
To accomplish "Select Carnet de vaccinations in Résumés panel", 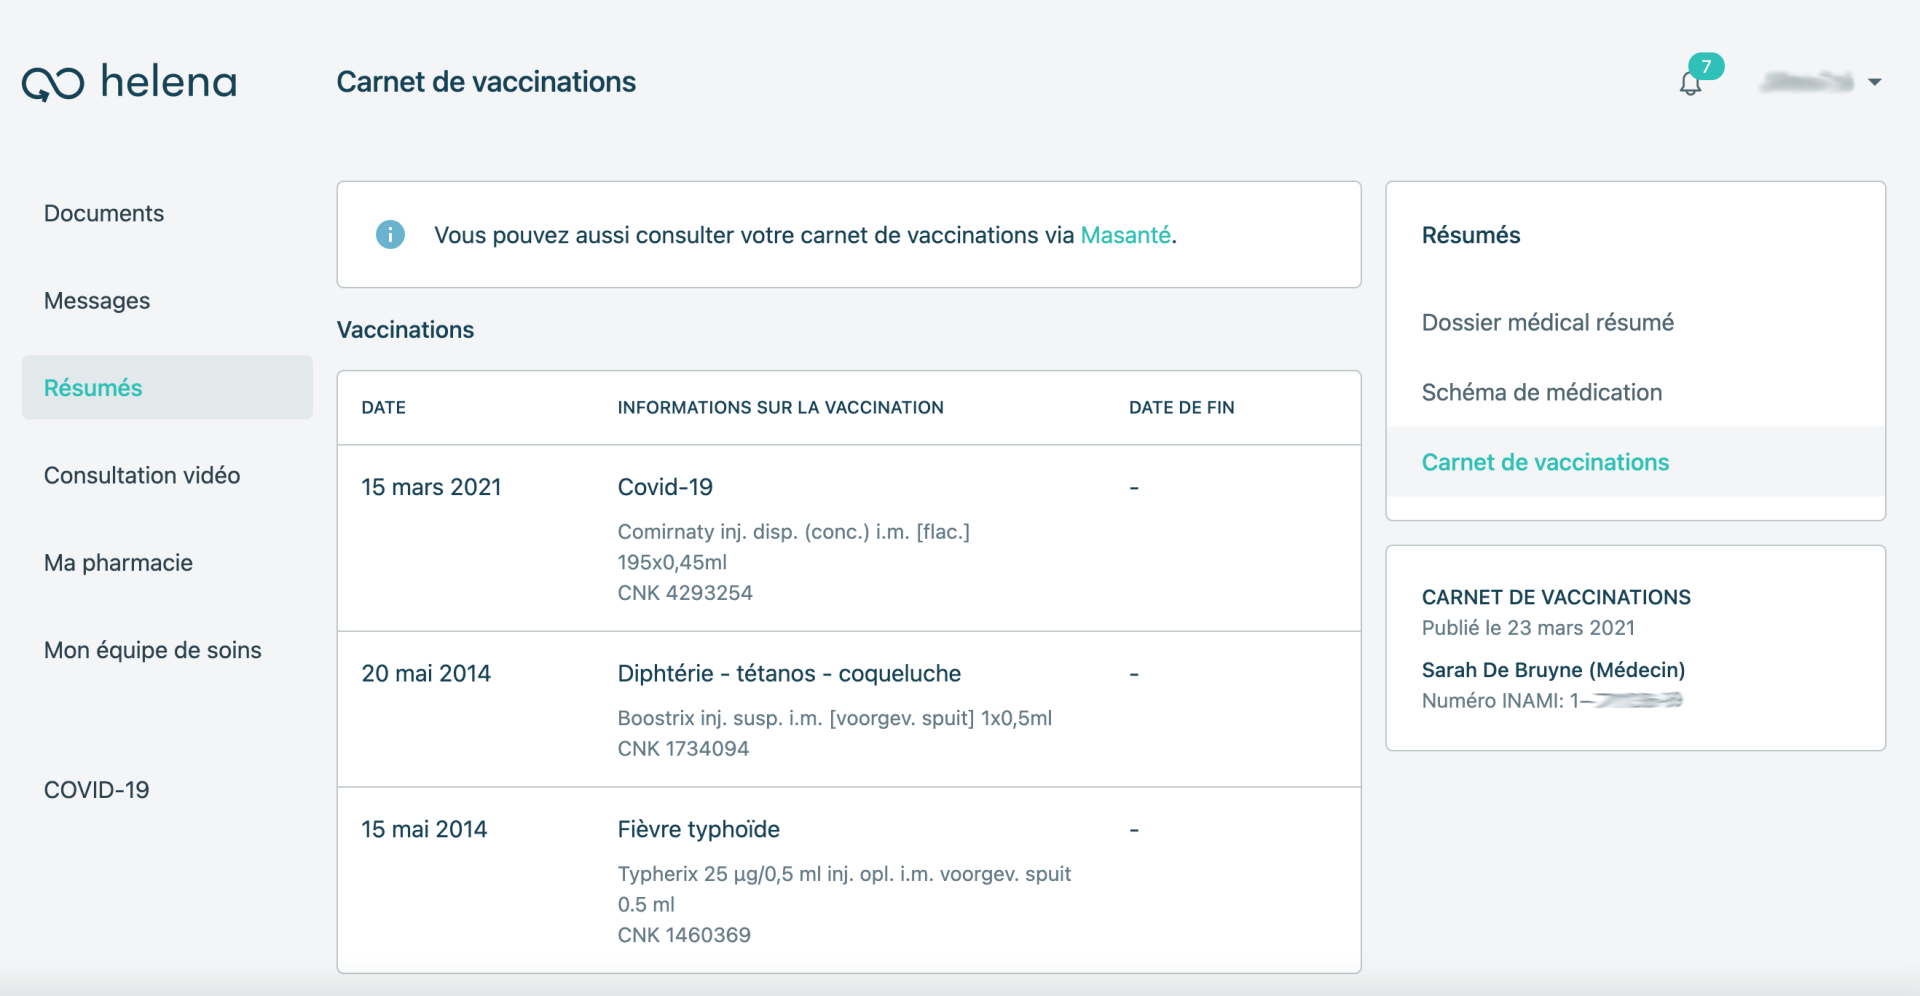I will pyautogui.click(x=1635, y=462).
